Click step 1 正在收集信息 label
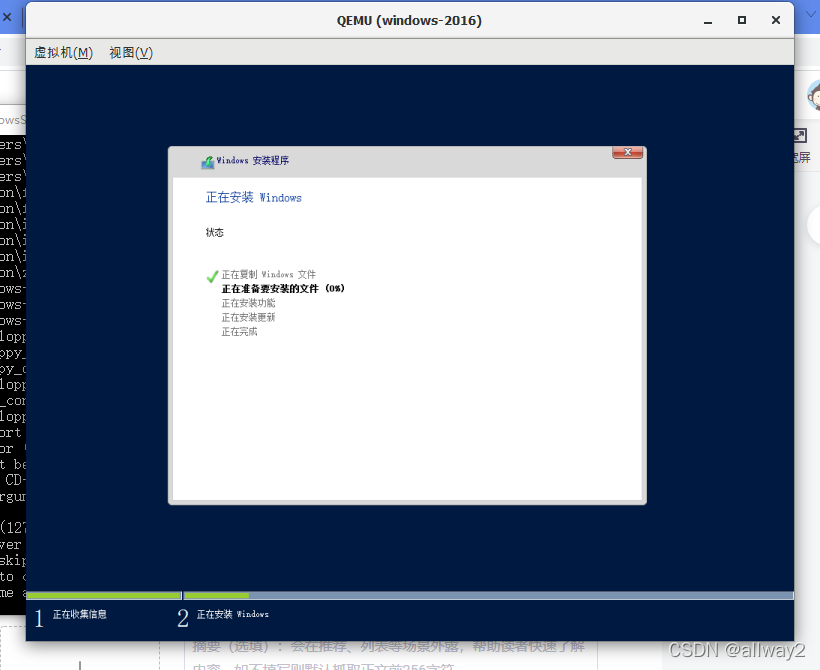 (x=79, y=615)
